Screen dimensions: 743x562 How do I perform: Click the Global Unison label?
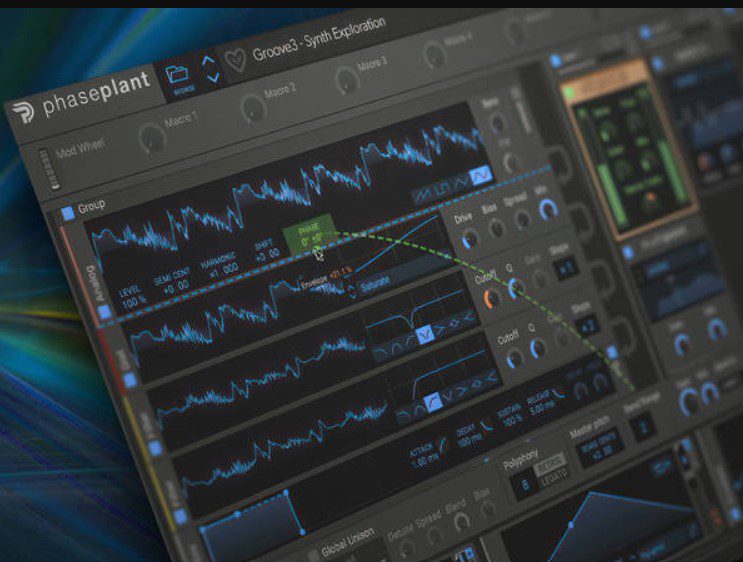[x=347, y=542]
